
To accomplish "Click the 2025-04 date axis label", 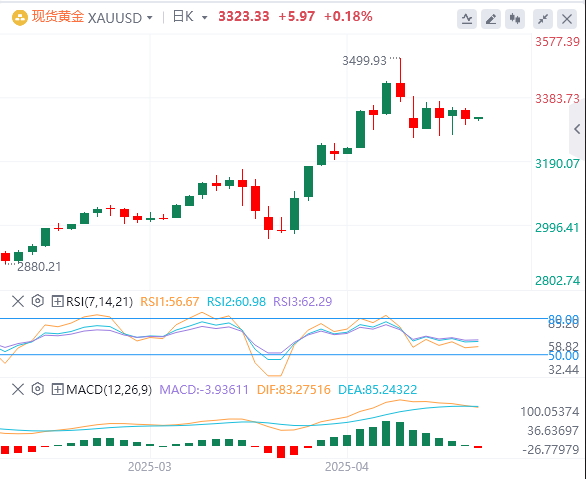I will (347, 467).
